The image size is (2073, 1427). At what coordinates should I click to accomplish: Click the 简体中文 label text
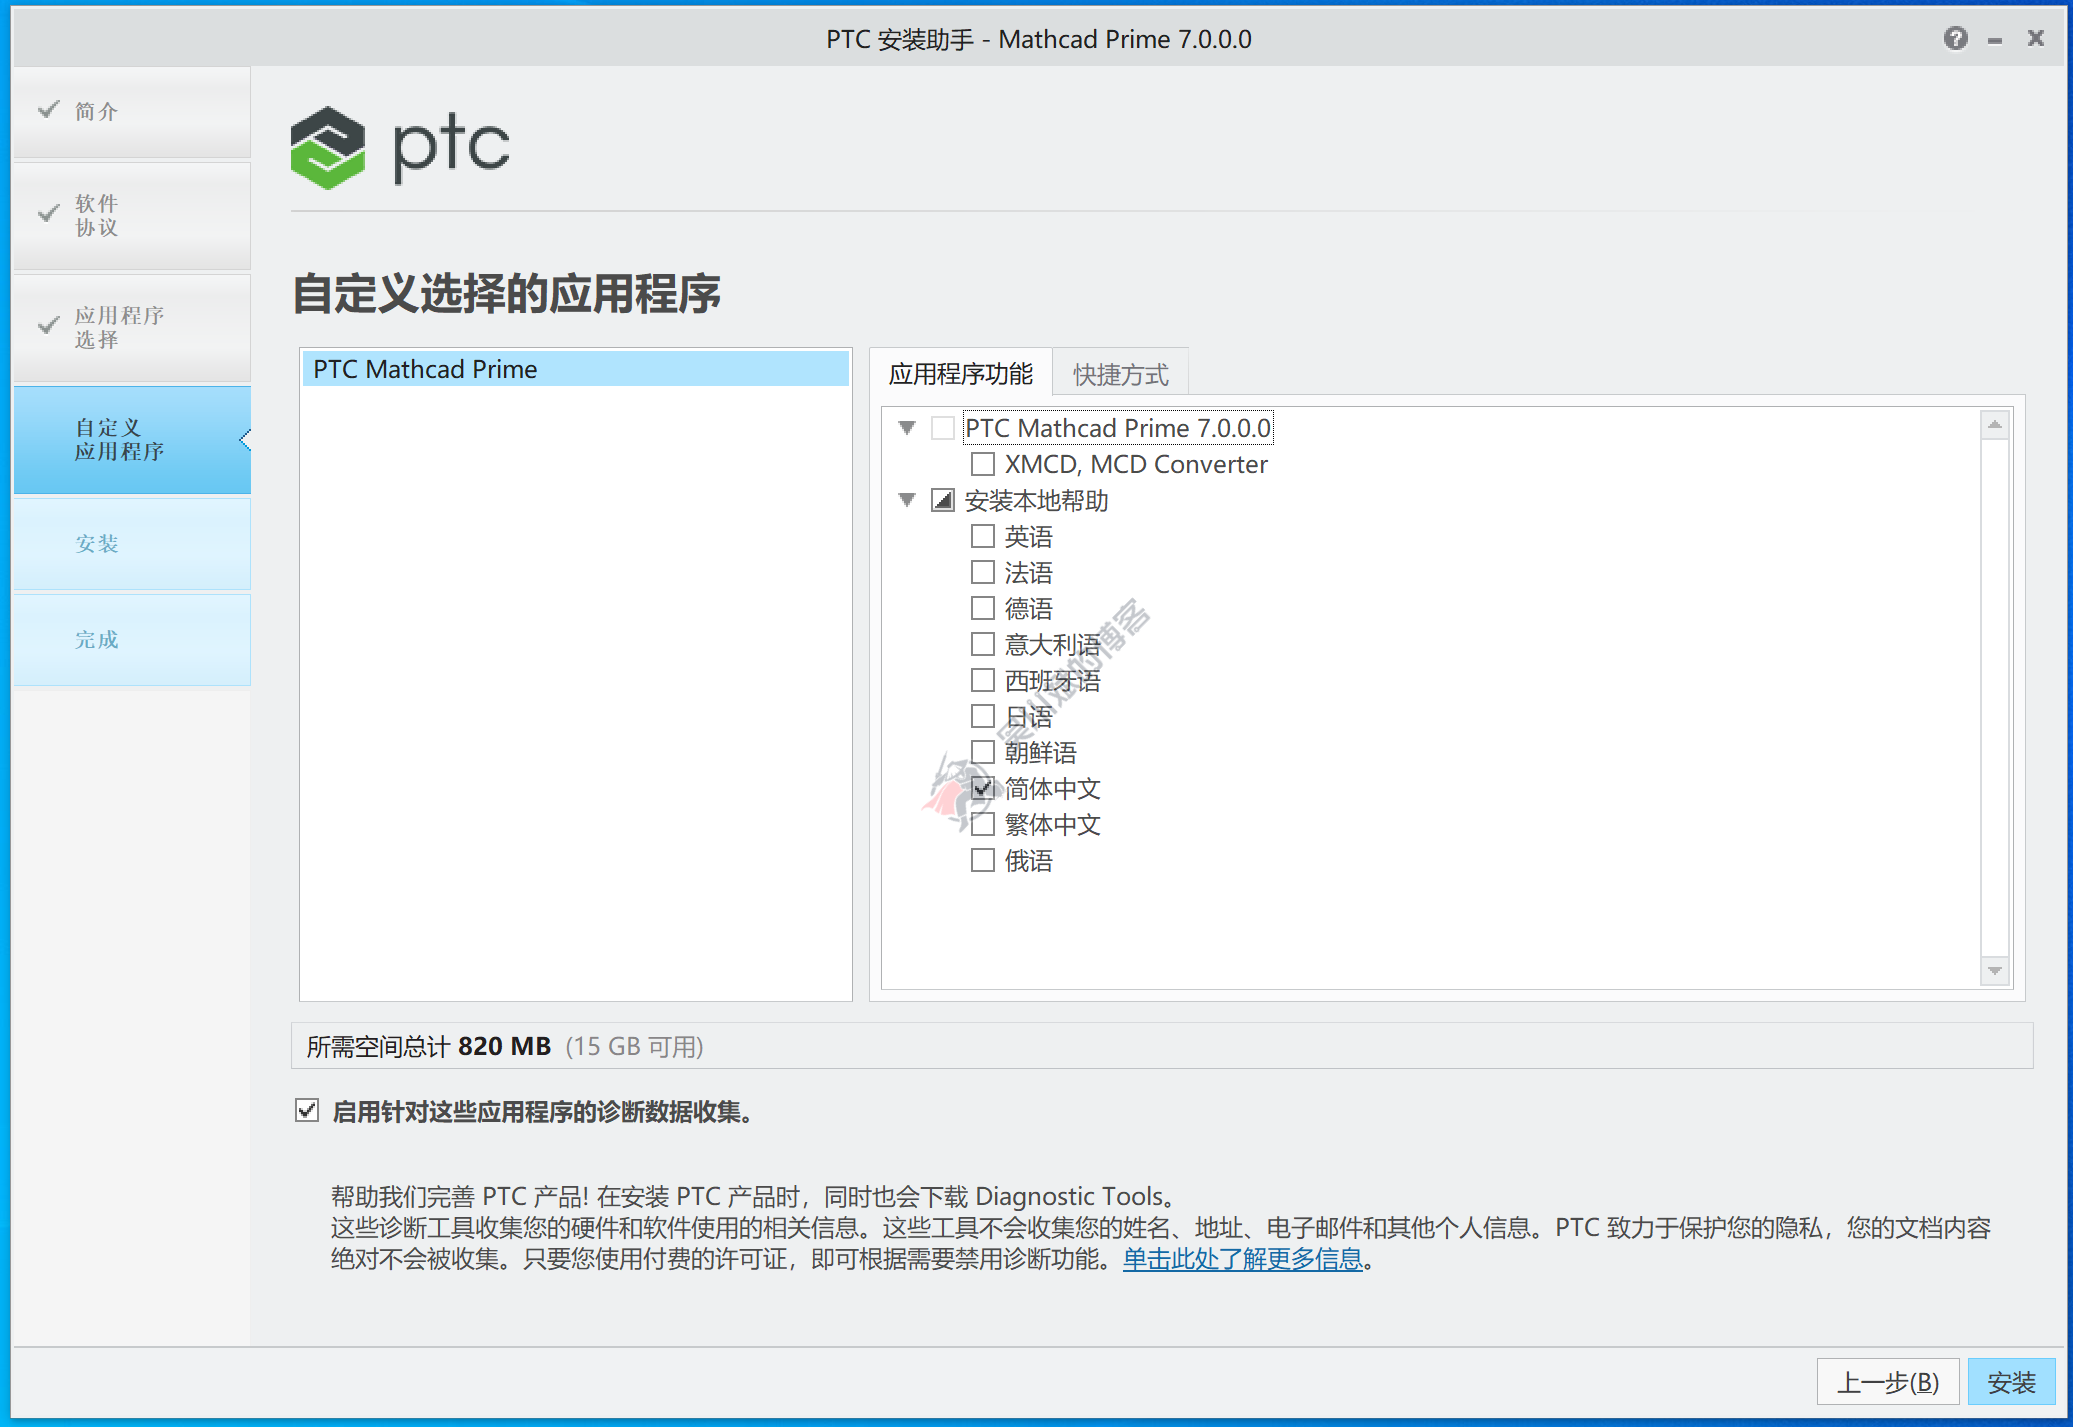click(1052, 788)
